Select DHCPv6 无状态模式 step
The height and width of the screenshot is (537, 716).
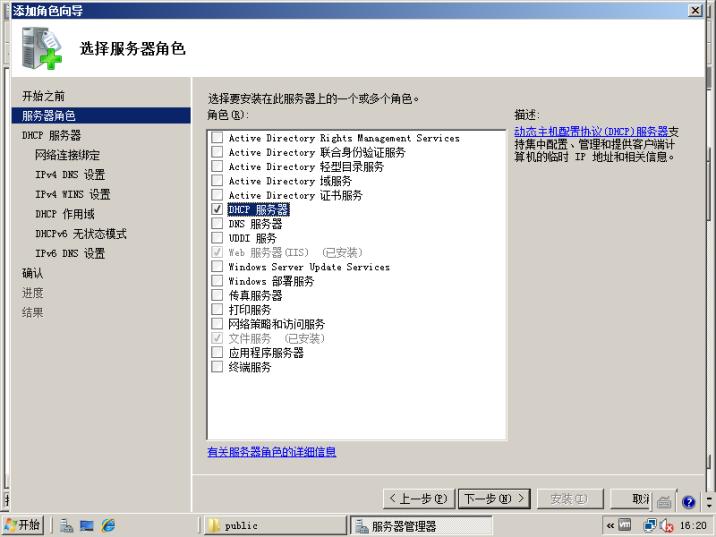[81, 234]
